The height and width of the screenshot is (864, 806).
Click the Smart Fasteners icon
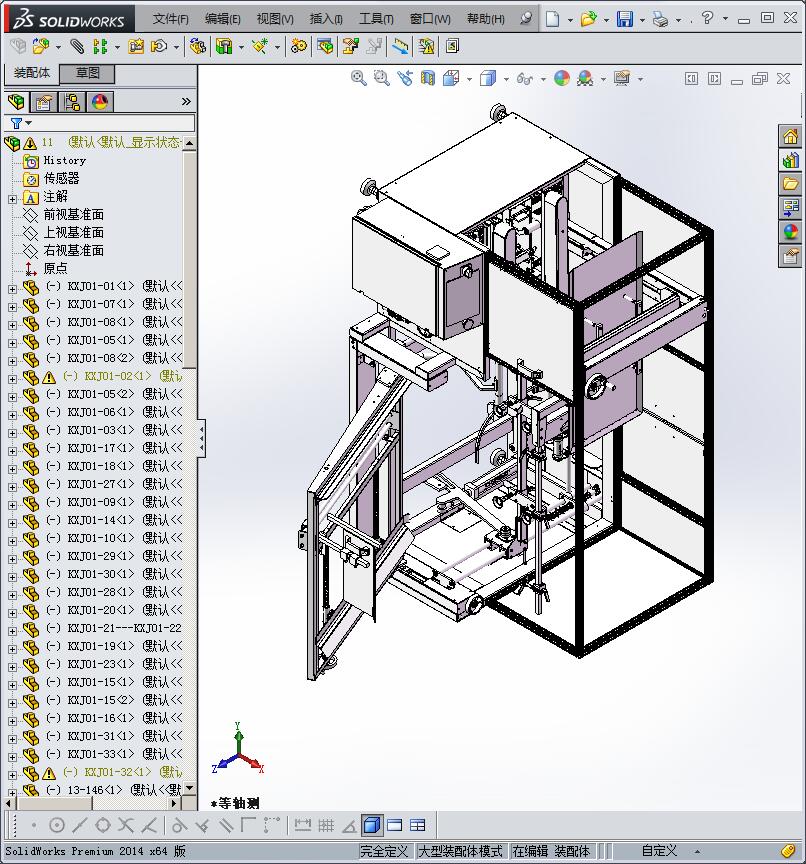136,46
